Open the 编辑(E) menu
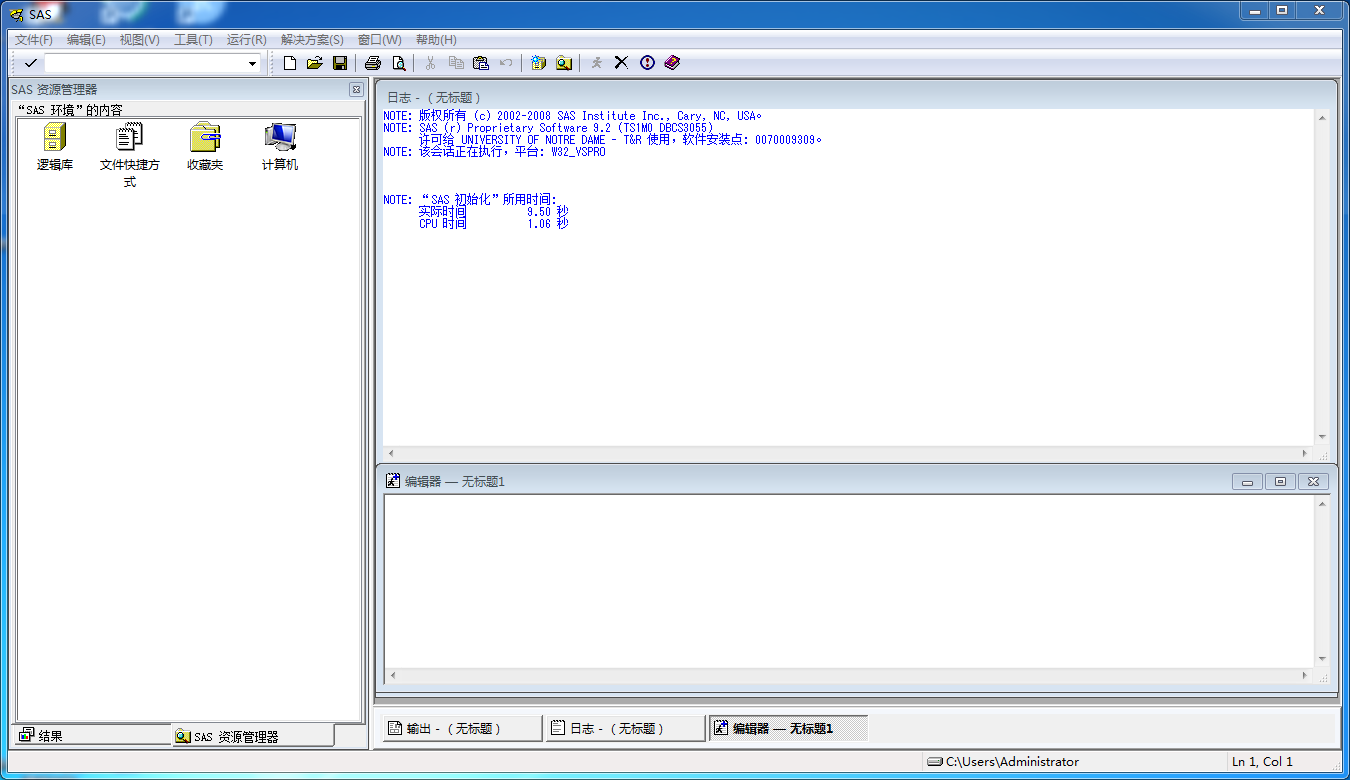1350x780 pixels. pos(86,40)
